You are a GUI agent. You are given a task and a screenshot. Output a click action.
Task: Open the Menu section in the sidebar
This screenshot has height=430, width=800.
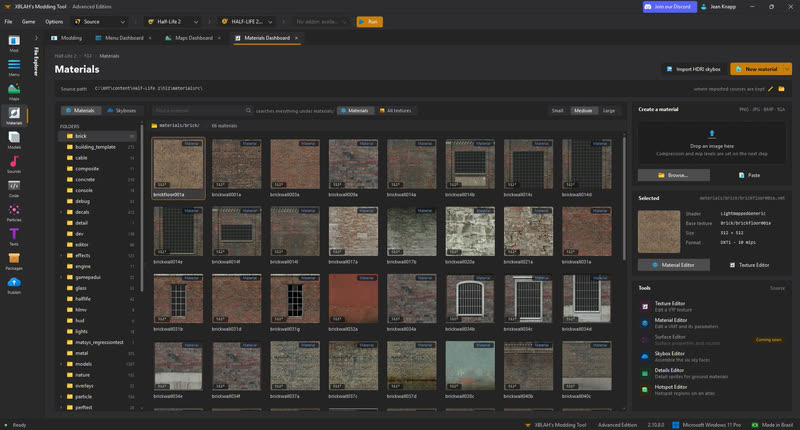[14, 67]
